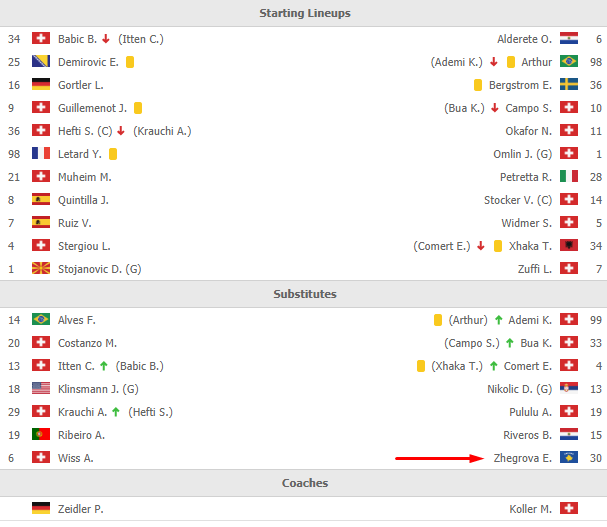Open coach Koller M. profile
607x527 pixels.
pyautogui.click(x=530, y=509)
